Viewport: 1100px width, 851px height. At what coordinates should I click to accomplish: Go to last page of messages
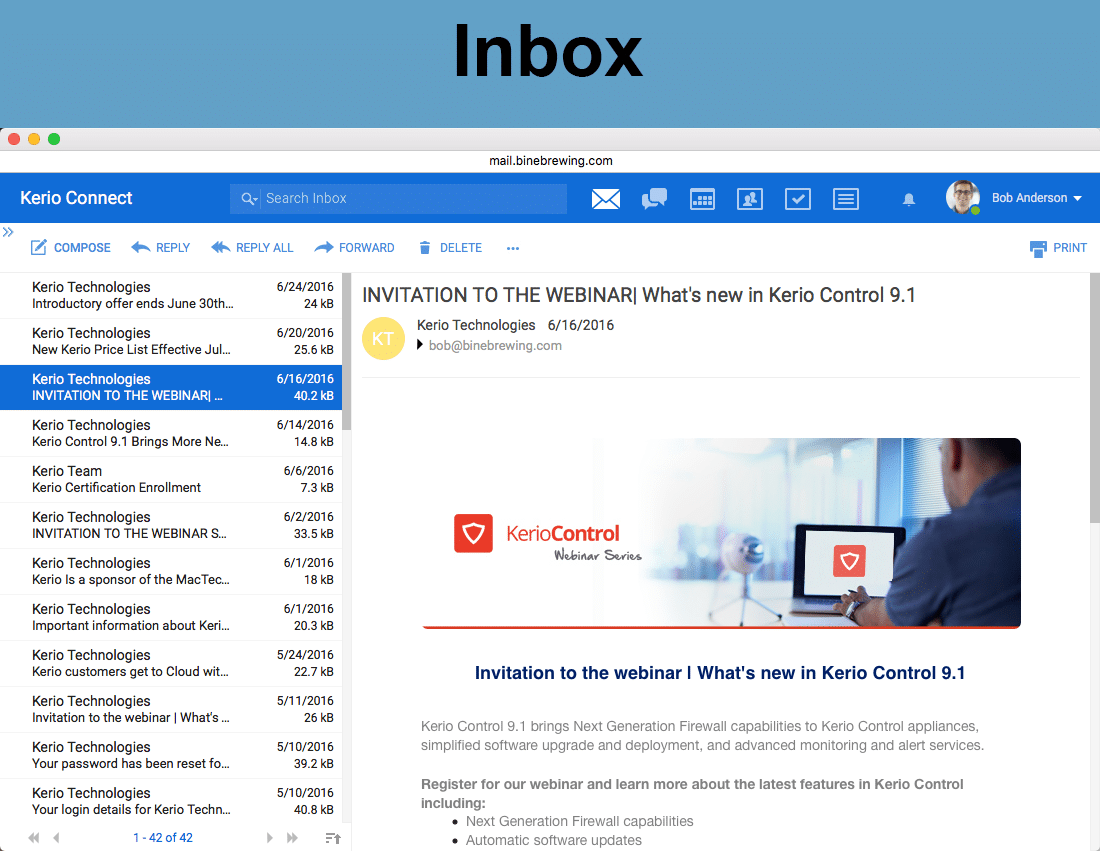point(293,838)
